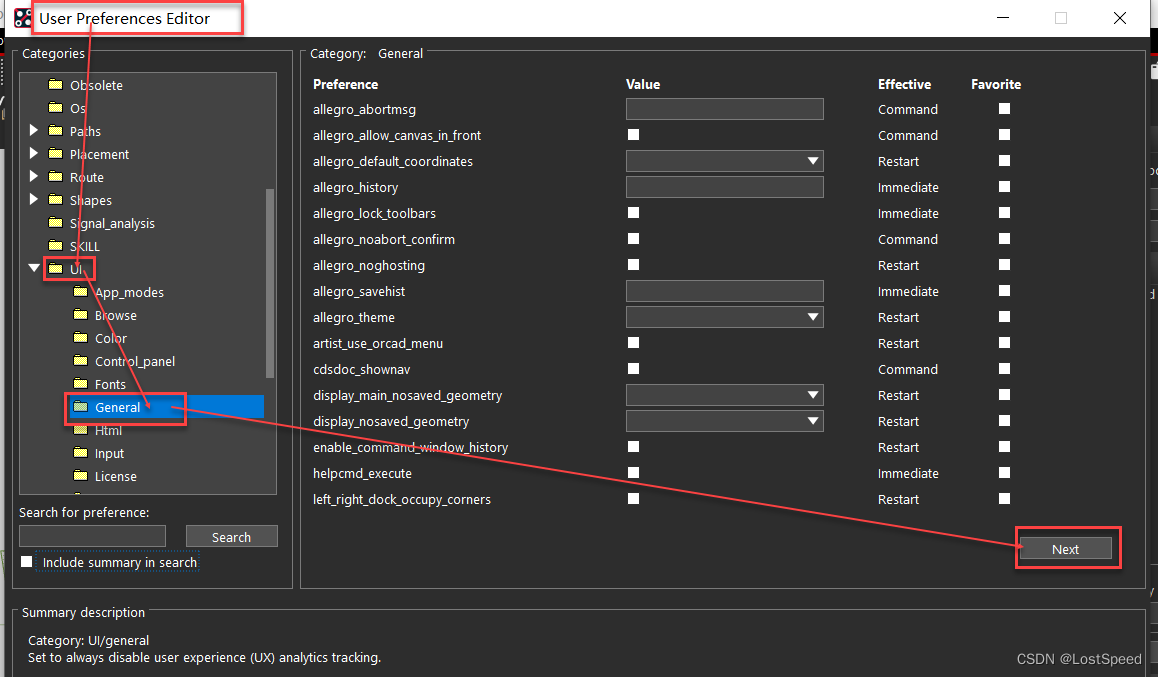The image size is (1158, 677).
Task: Select the Fonts folder icon
Action: 80,385
